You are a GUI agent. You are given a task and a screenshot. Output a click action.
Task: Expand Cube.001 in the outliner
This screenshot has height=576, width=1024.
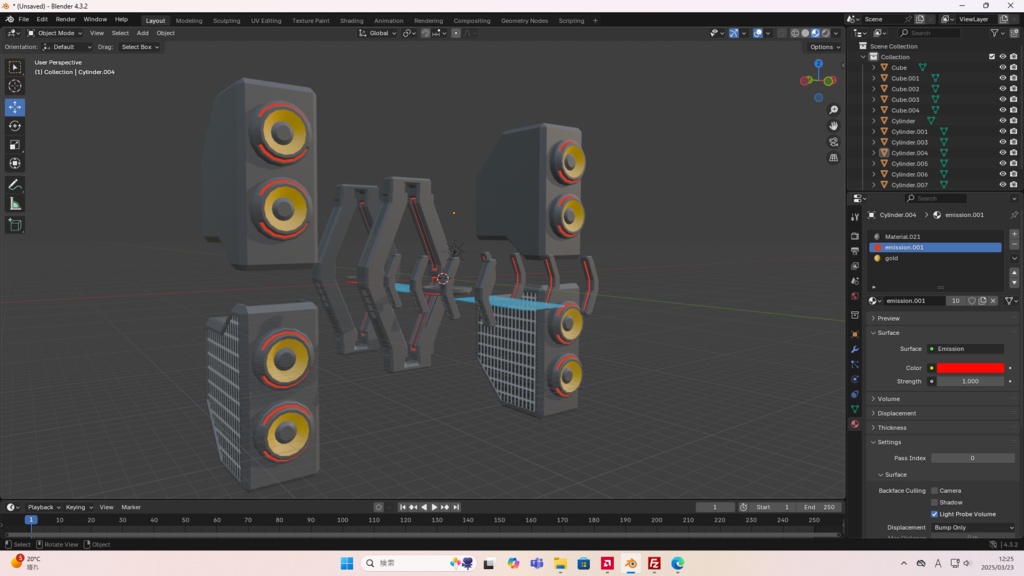[874, 78]
